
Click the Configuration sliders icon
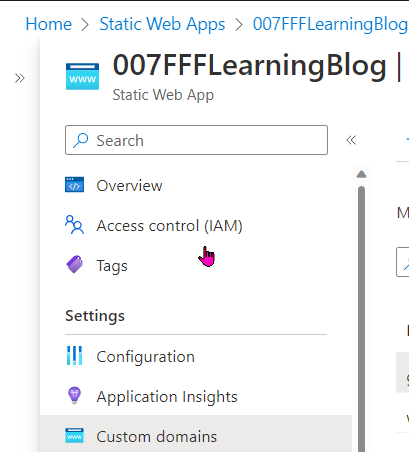(x=74, y=356)
